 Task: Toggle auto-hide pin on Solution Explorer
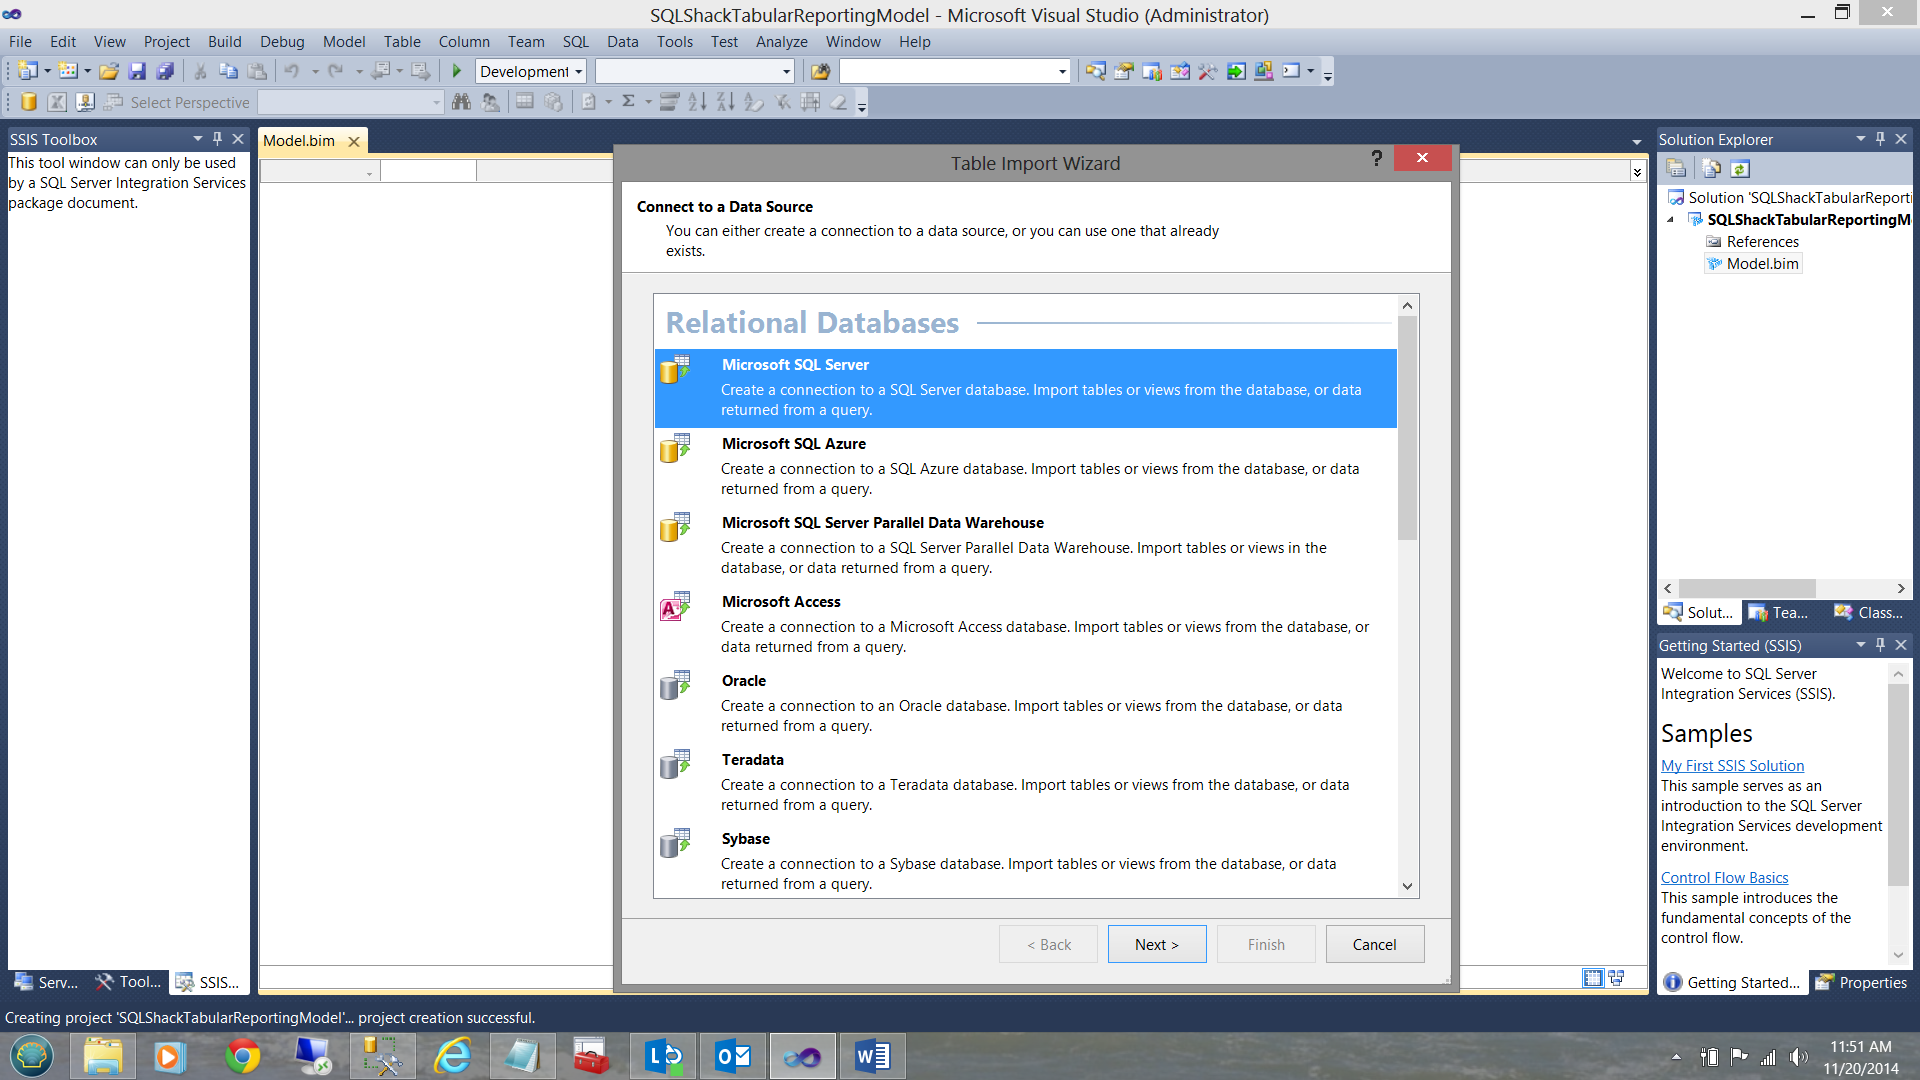tap(1880, 139)
